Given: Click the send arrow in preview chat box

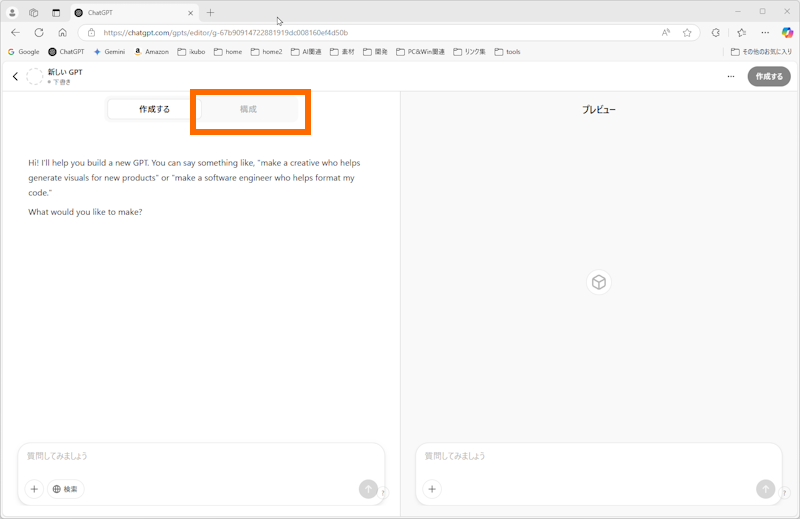Looking at the screenshot, I should click(765, 489).
